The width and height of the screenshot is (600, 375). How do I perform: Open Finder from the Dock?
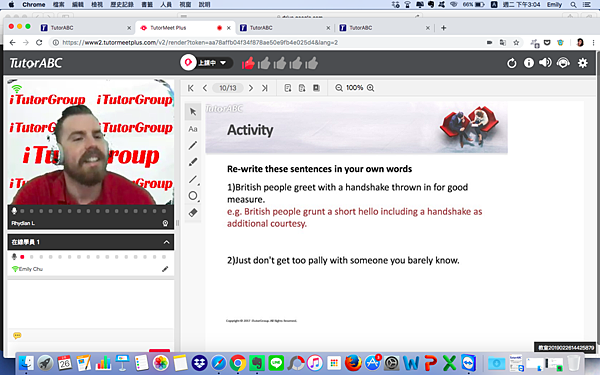[26, 363]
